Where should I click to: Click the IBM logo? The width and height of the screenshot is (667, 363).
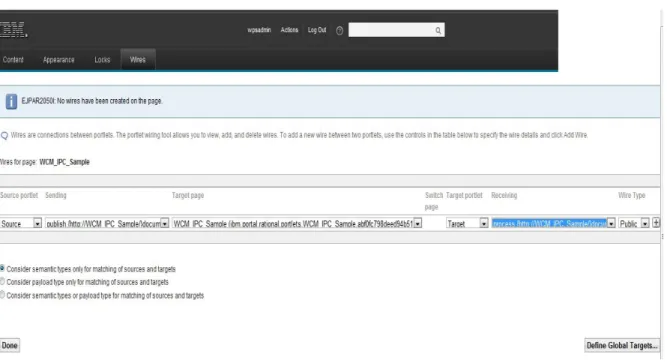13,29
